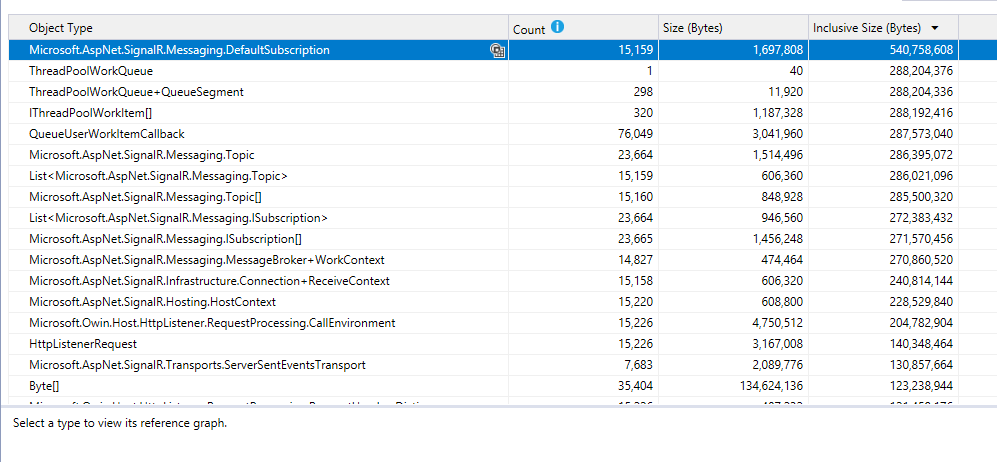Screen dimensions: 997x462
Task: Click count value 15,159 for DefaultSubscription
Action: (x=635, y=50)
